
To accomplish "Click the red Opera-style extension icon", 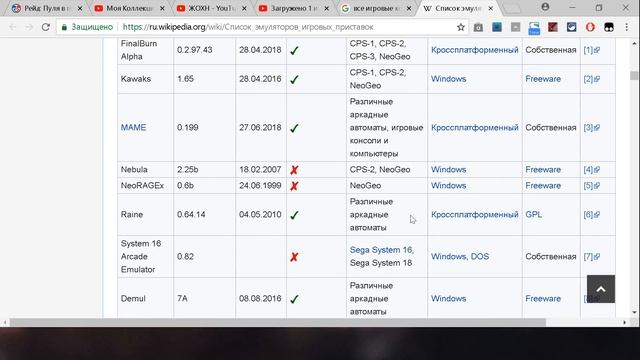I will click(x=590, y=27).
